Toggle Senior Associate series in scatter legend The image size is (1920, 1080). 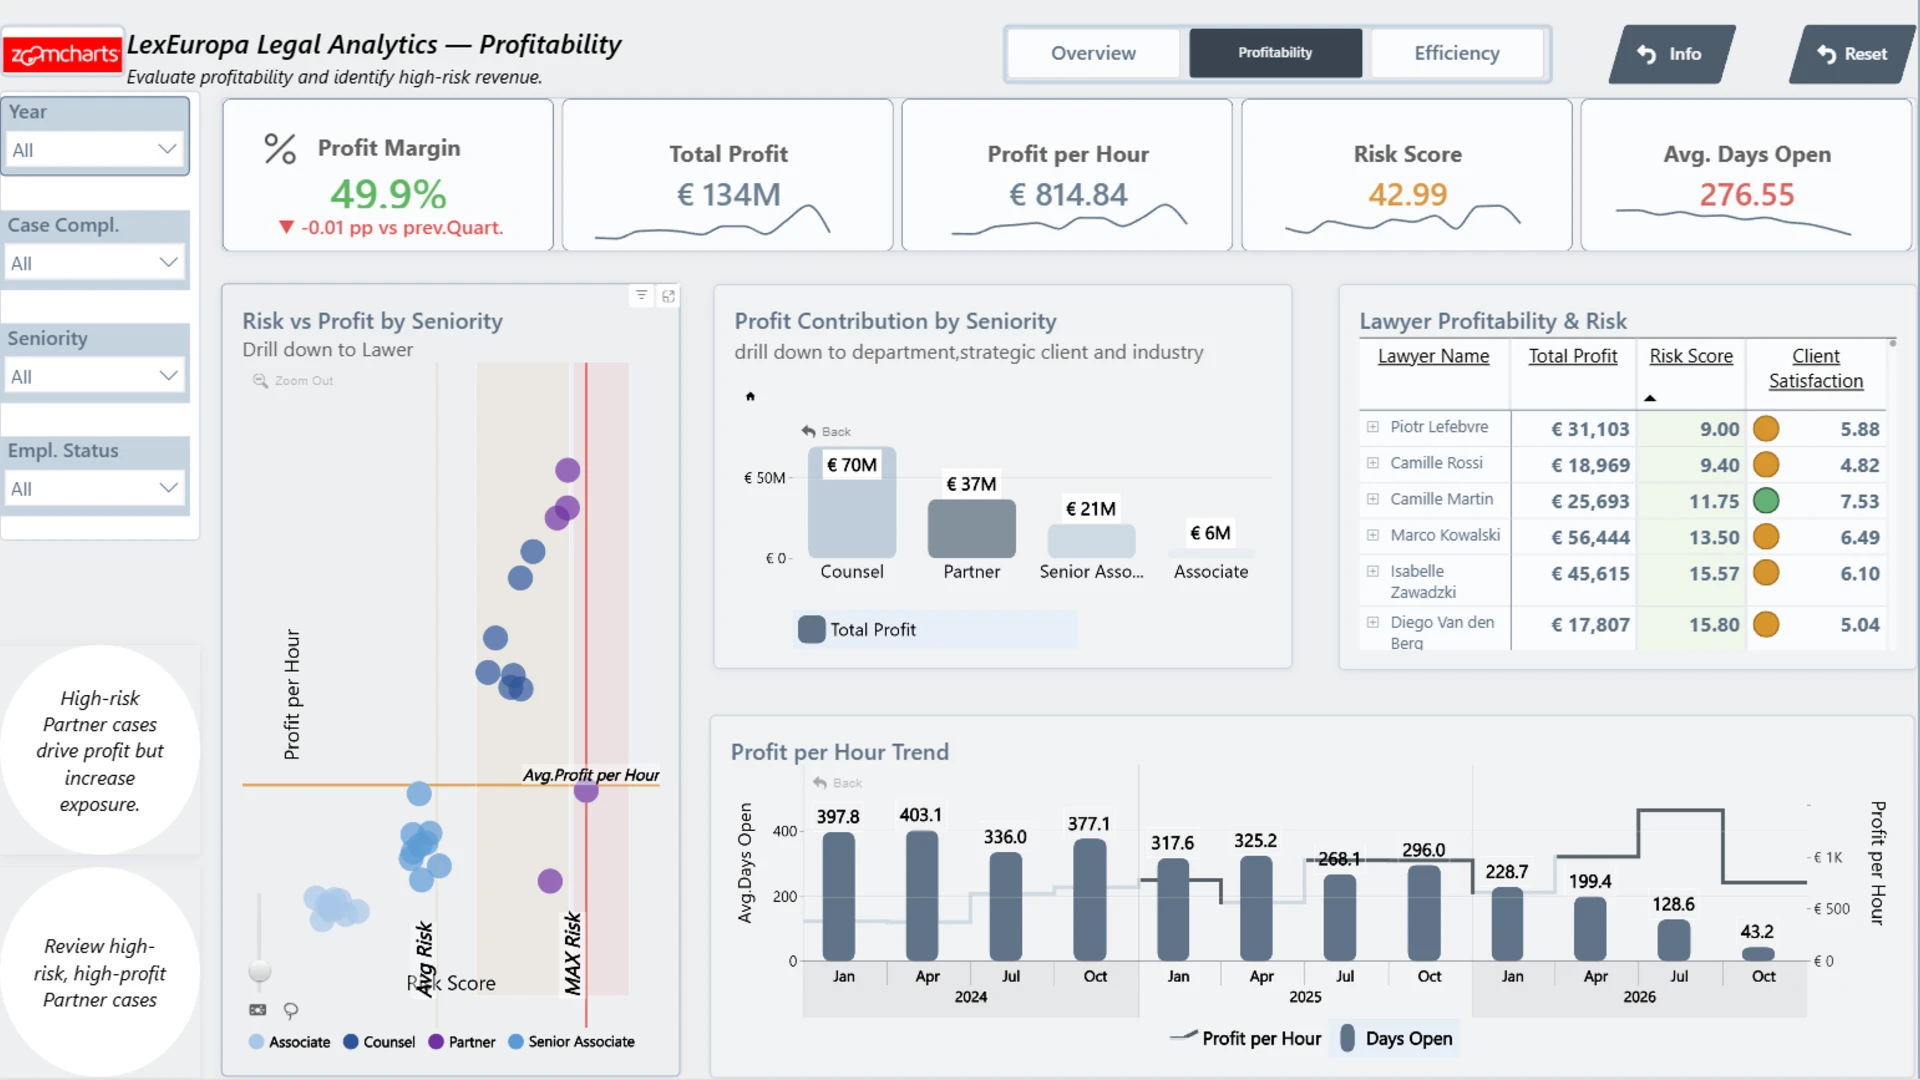(x=571, y=1041)
